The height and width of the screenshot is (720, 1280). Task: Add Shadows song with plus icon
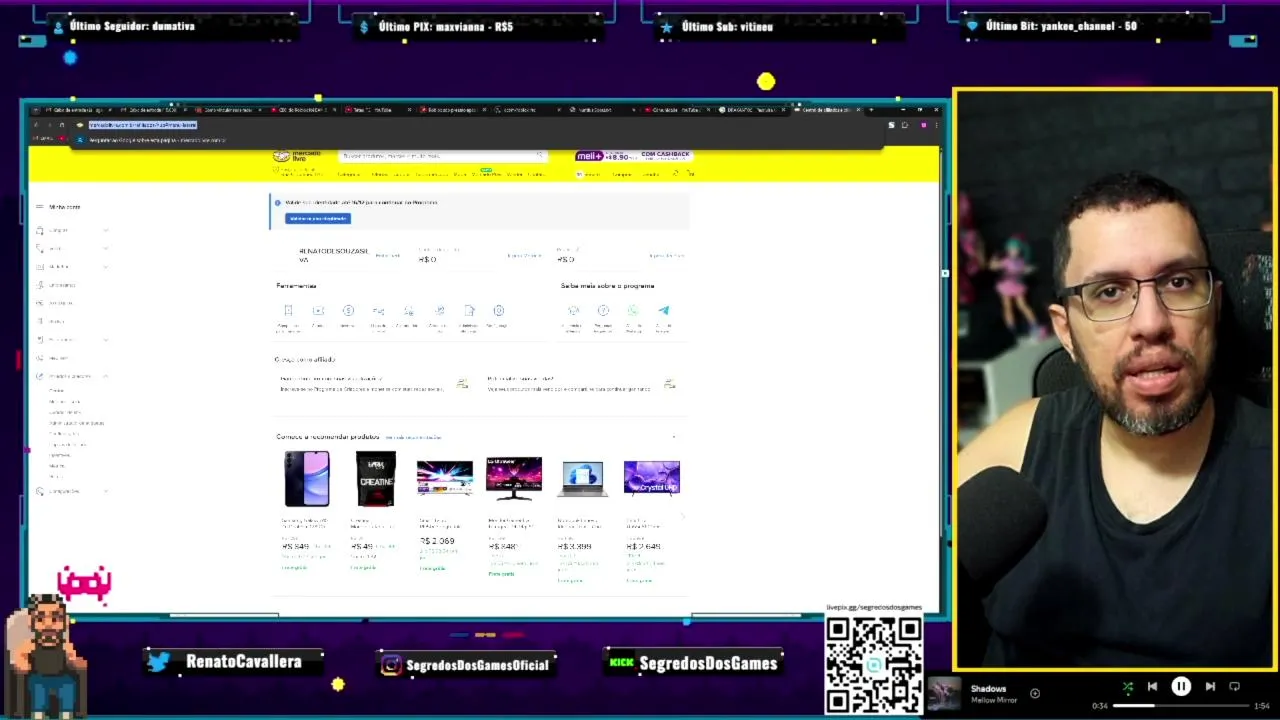pyautogui.click(x=1035, y=693)
